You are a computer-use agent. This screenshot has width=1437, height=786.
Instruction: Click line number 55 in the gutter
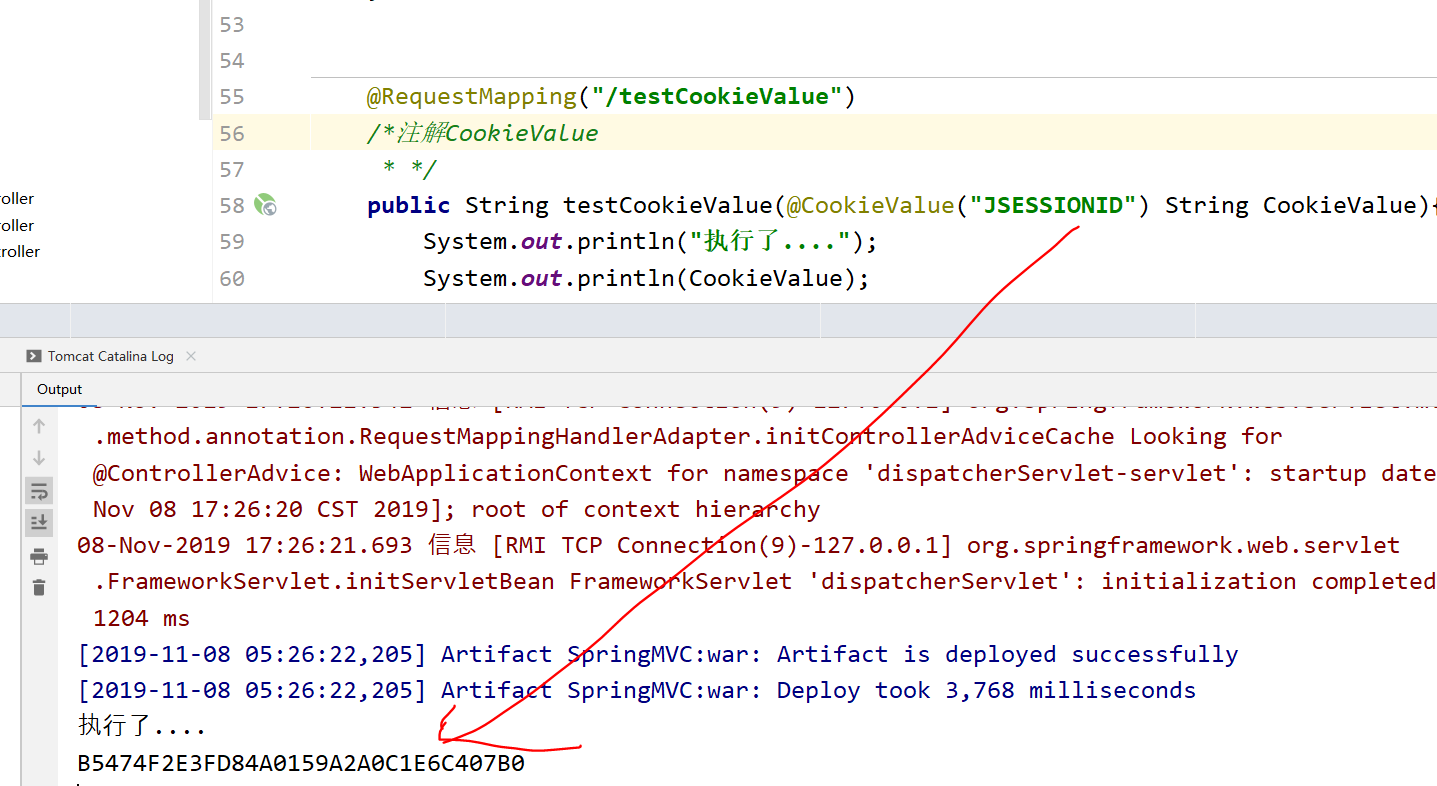point(231,97)
